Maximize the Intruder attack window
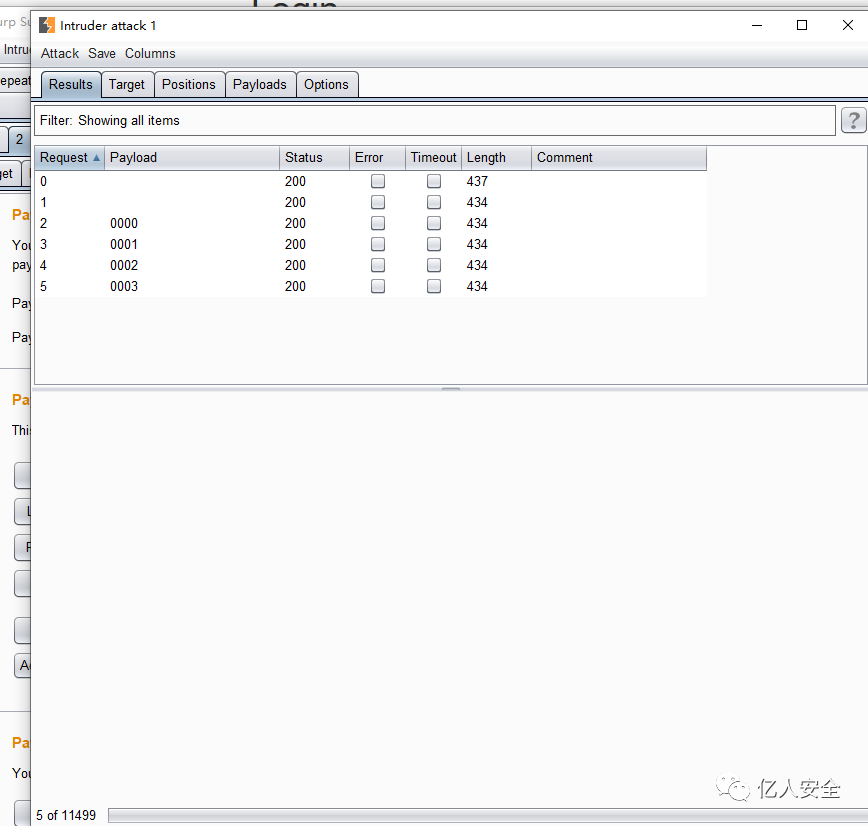868x826 pixels. [x=802, y=25]
